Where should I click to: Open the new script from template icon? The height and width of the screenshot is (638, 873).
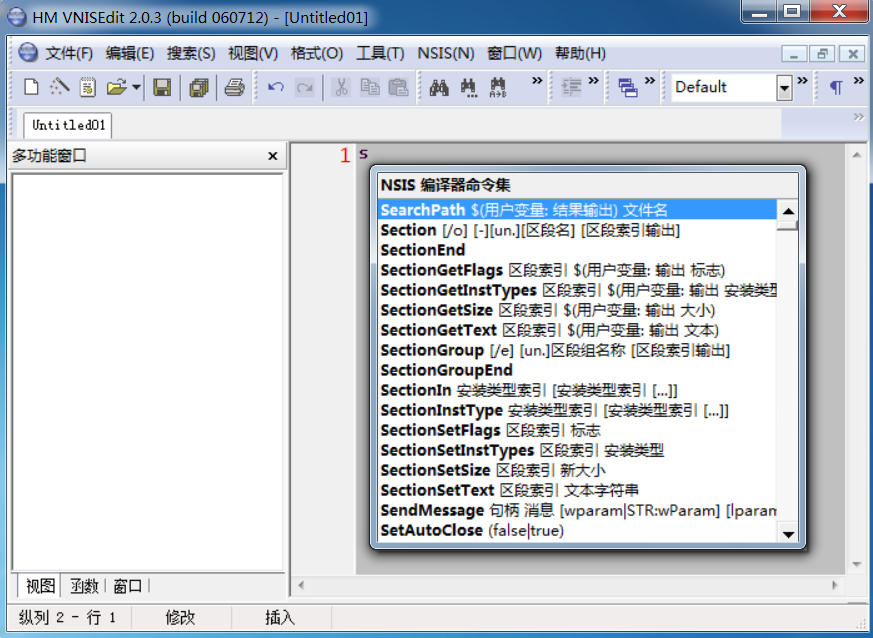tap(87, 87)
